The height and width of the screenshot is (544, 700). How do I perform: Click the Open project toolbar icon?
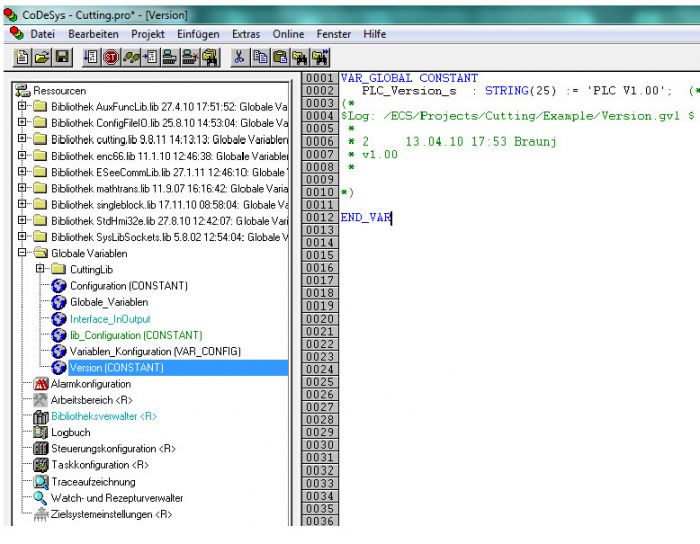pos(42,58)
